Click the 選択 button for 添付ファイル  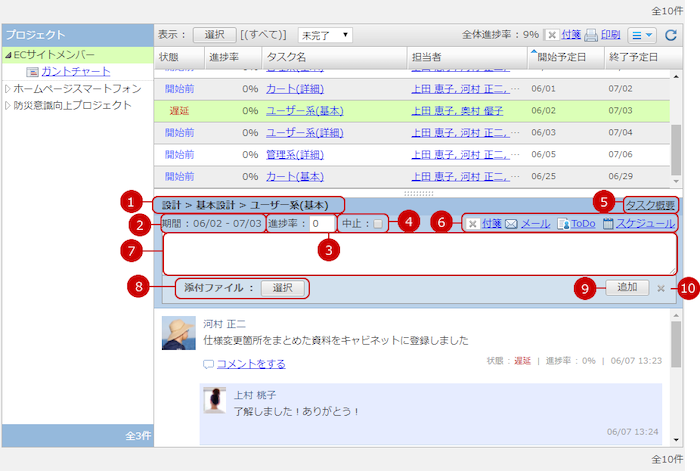tap(282, 288)
